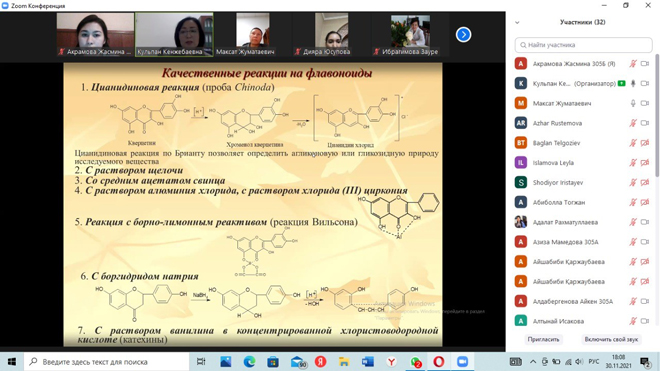Click the muted mic icon for Azhar Rustemova
The image size is (660, 371).
tap(633, 123)
